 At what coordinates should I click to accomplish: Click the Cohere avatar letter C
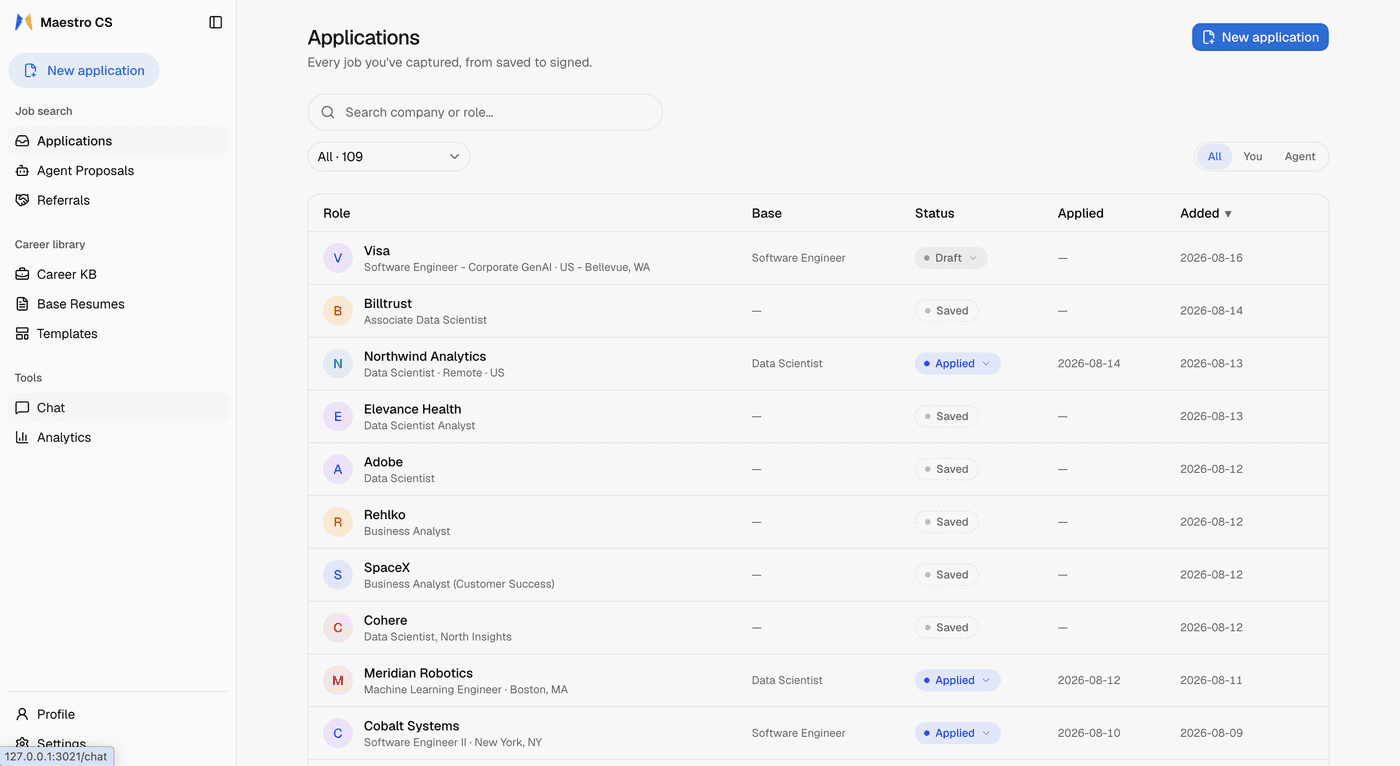338,628
